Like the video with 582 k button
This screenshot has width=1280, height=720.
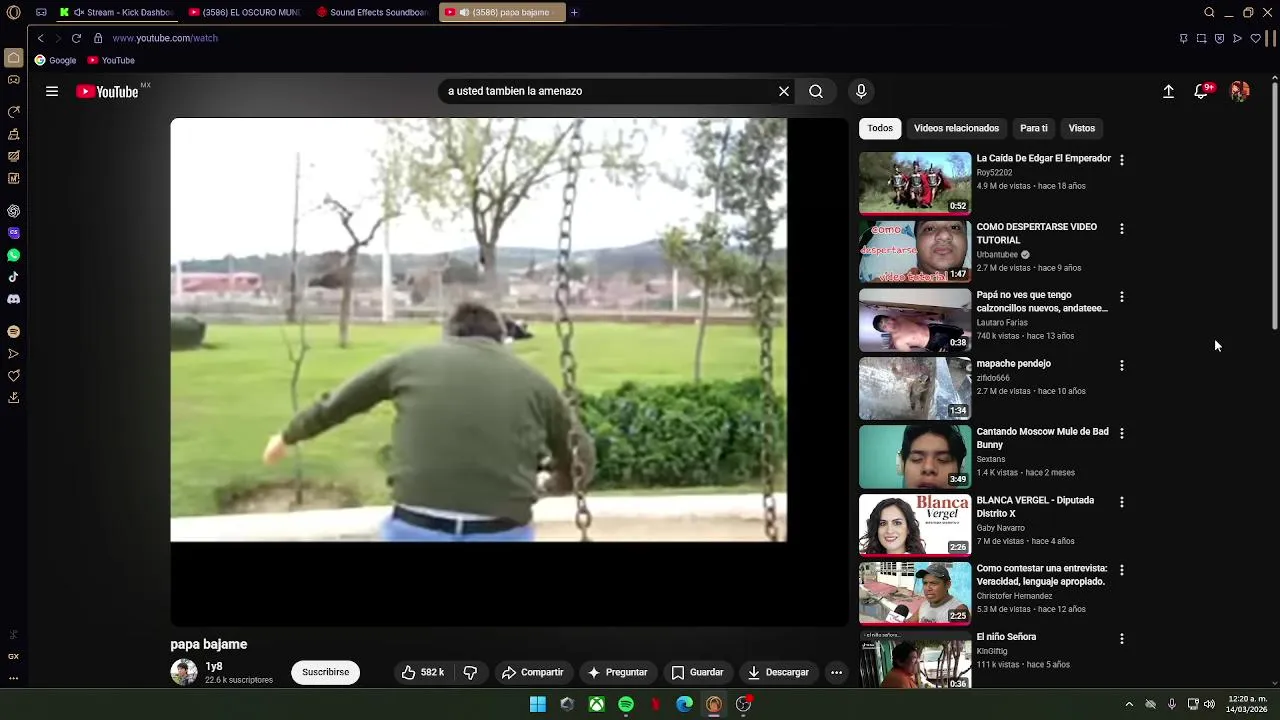pyautogui.click(x=422, y=672)
